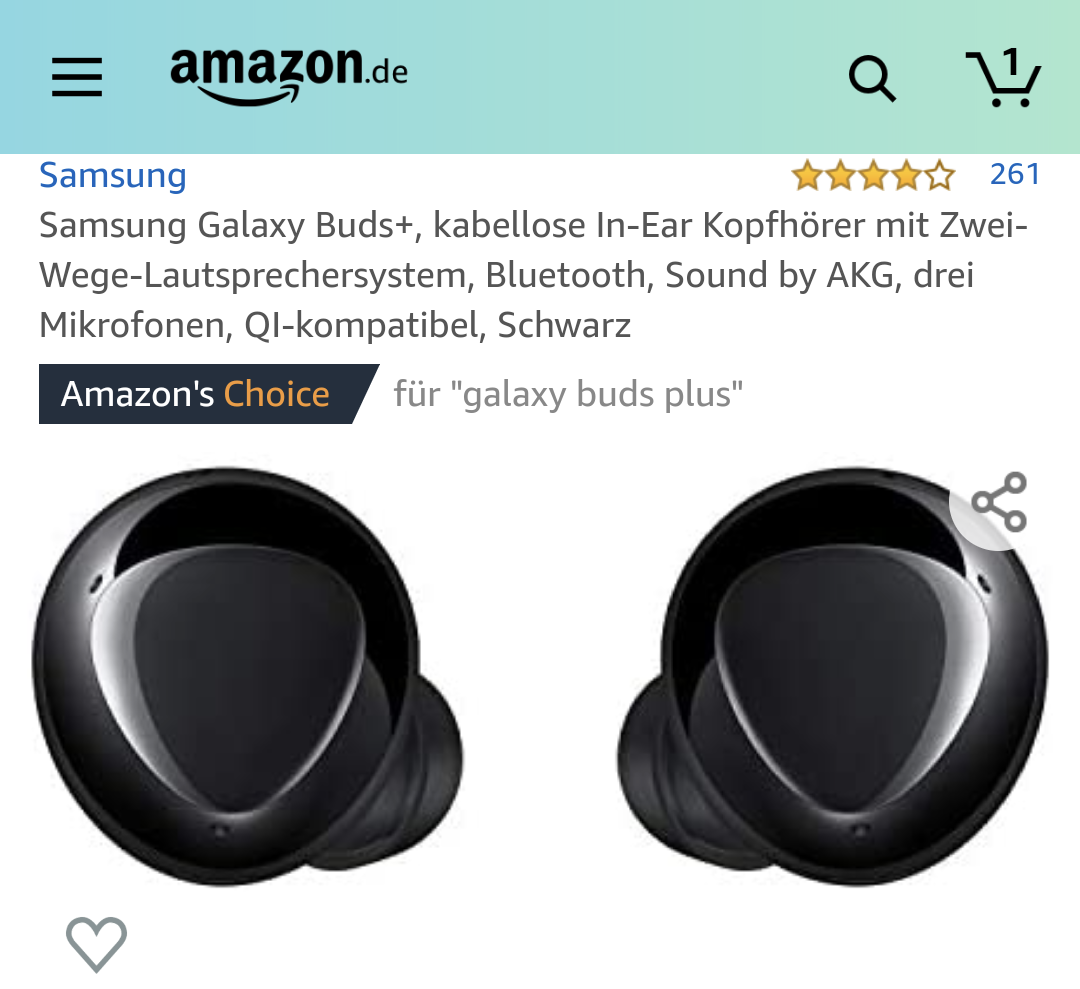1080x989 pixels.
Task: Open the hamburger navigation menu
Action: (77, 76)
